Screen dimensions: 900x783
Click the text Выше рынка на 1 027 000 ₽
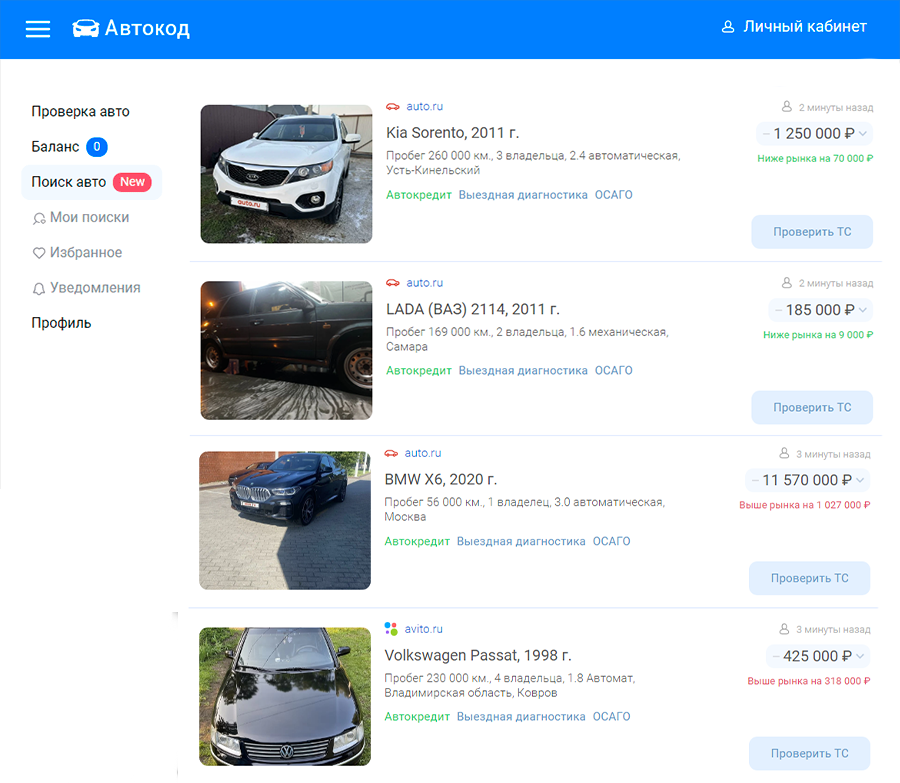click(x=805, y=505)
